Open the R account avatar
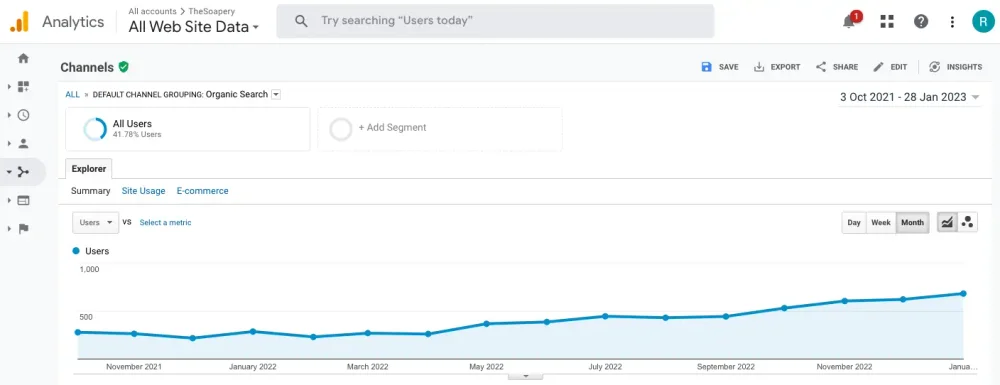 pos(983,22)
